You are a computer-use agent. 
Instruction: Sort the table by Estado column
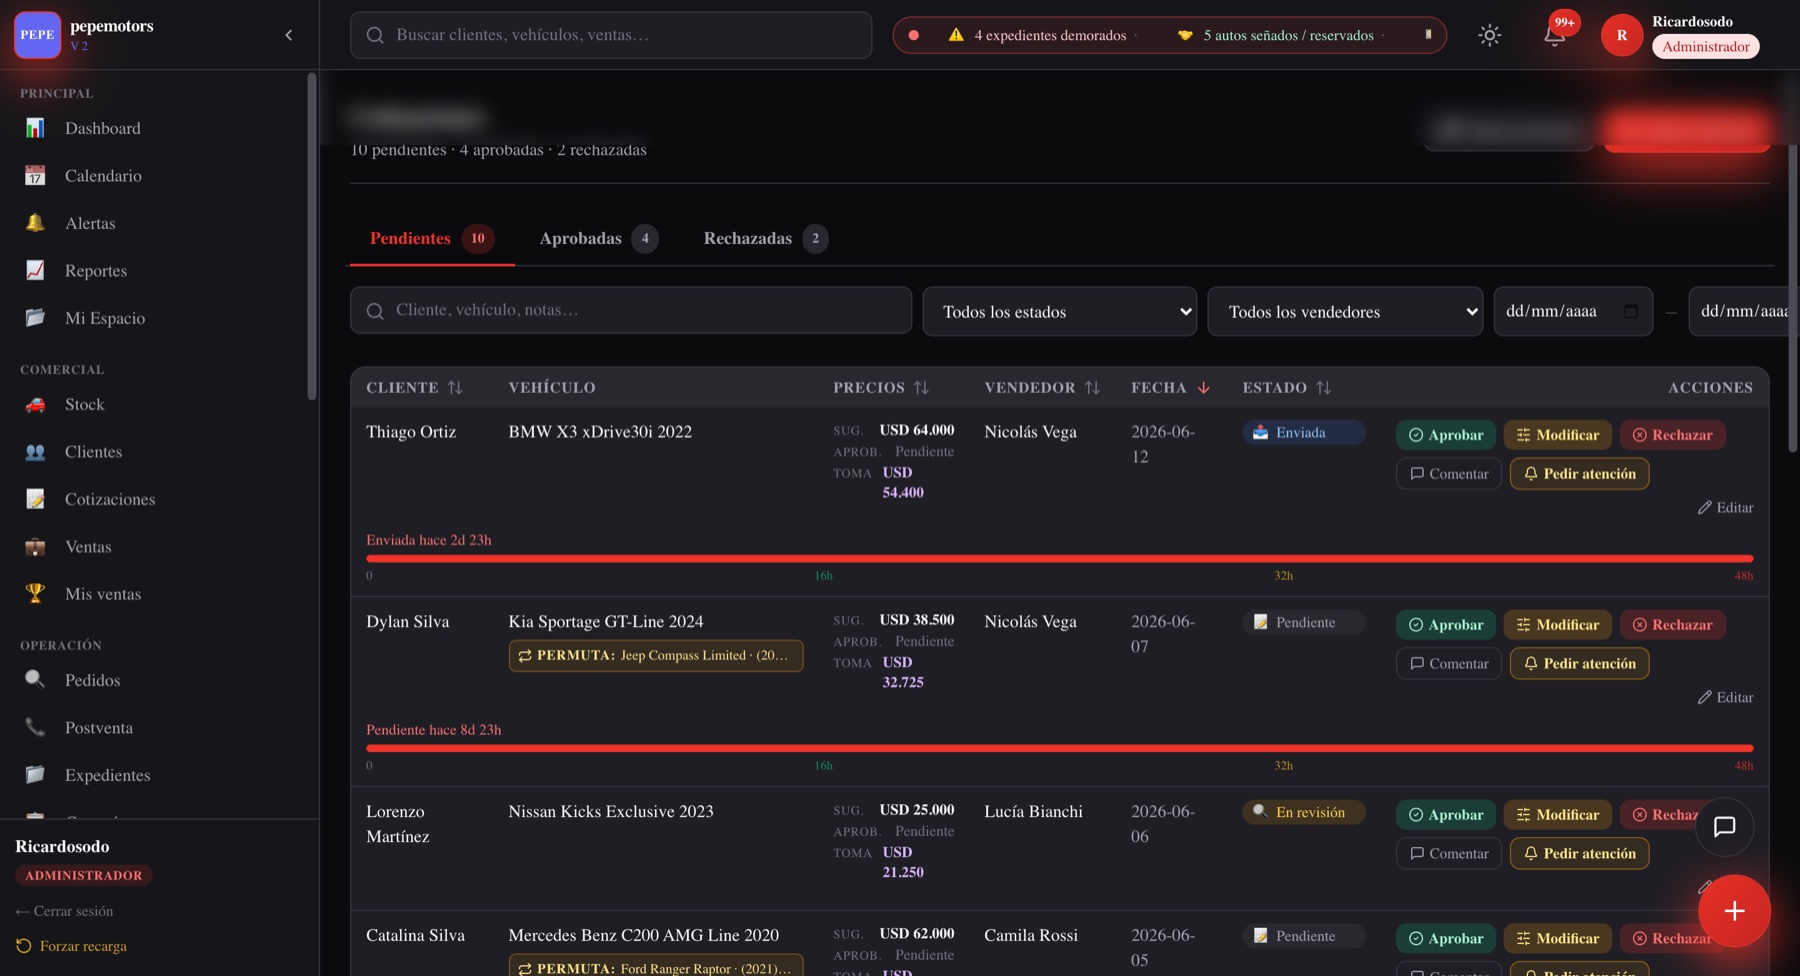point(1287,387)
